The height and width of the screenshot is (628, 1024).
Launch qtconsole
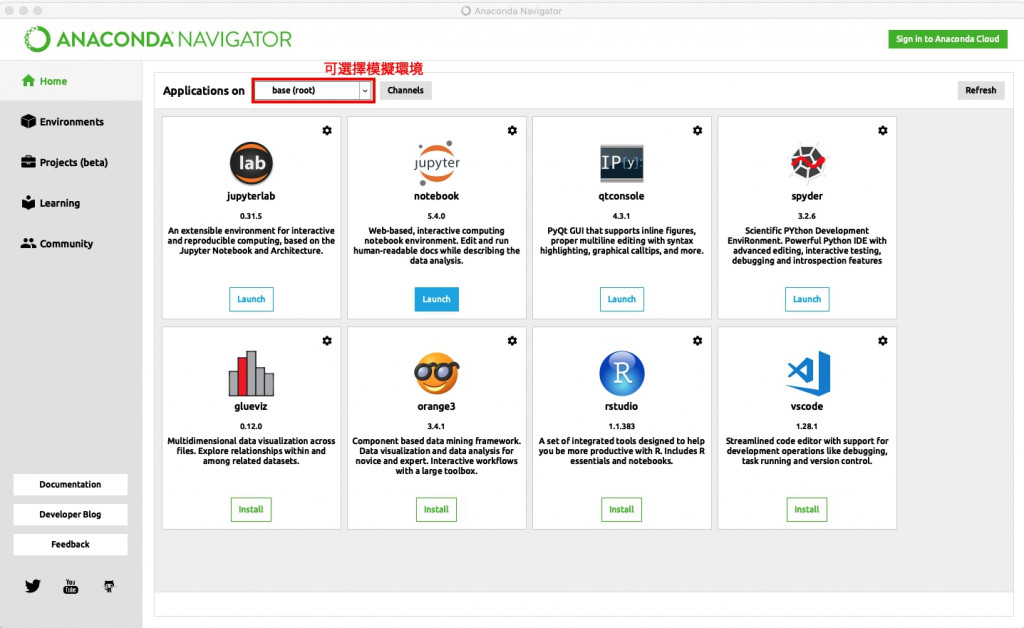click(622, 299)
